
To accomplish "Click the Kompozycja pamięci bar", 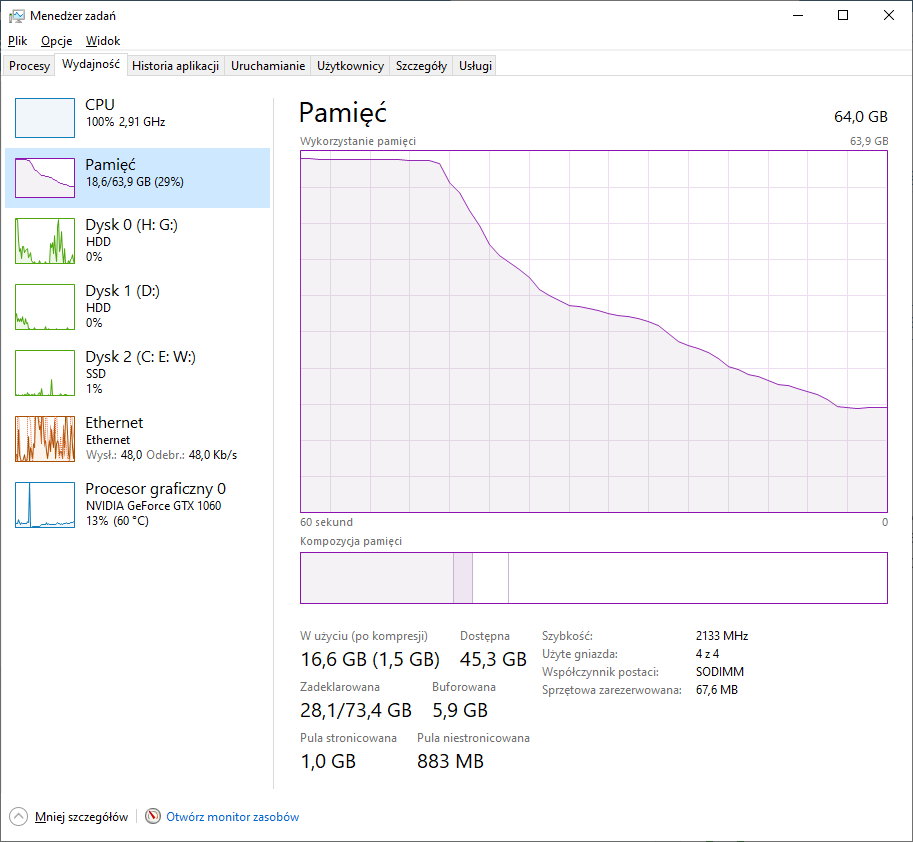I will [x=594, y=578].
